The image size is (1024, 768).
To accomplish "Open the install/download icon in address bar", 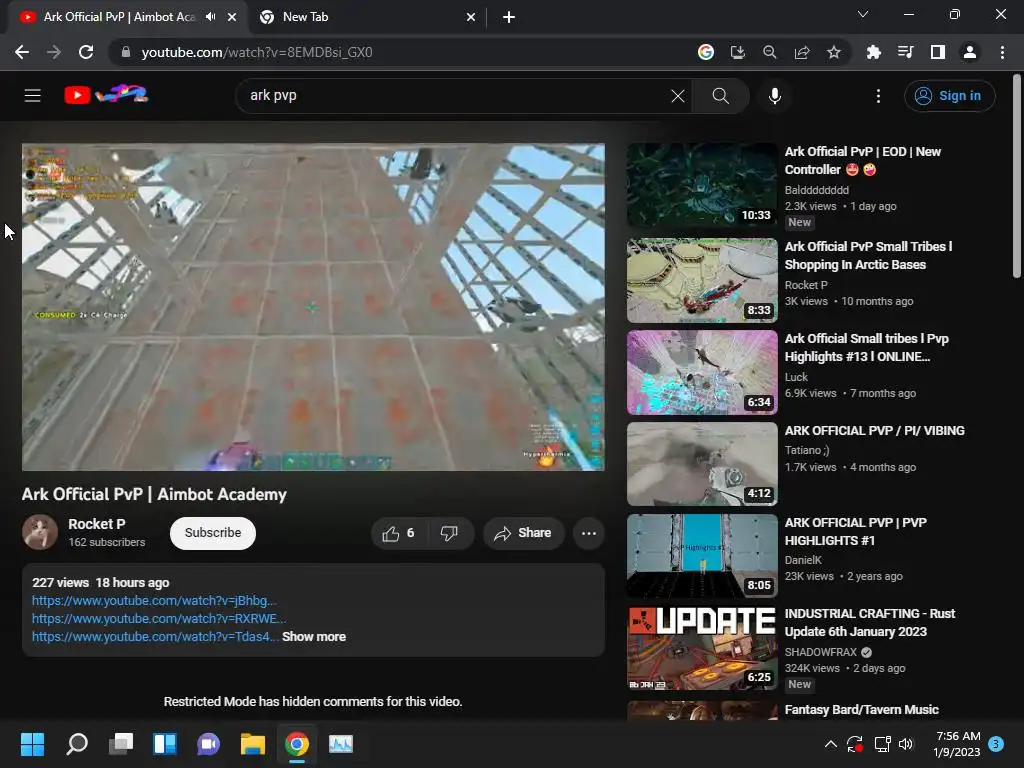I will point(738,52).
